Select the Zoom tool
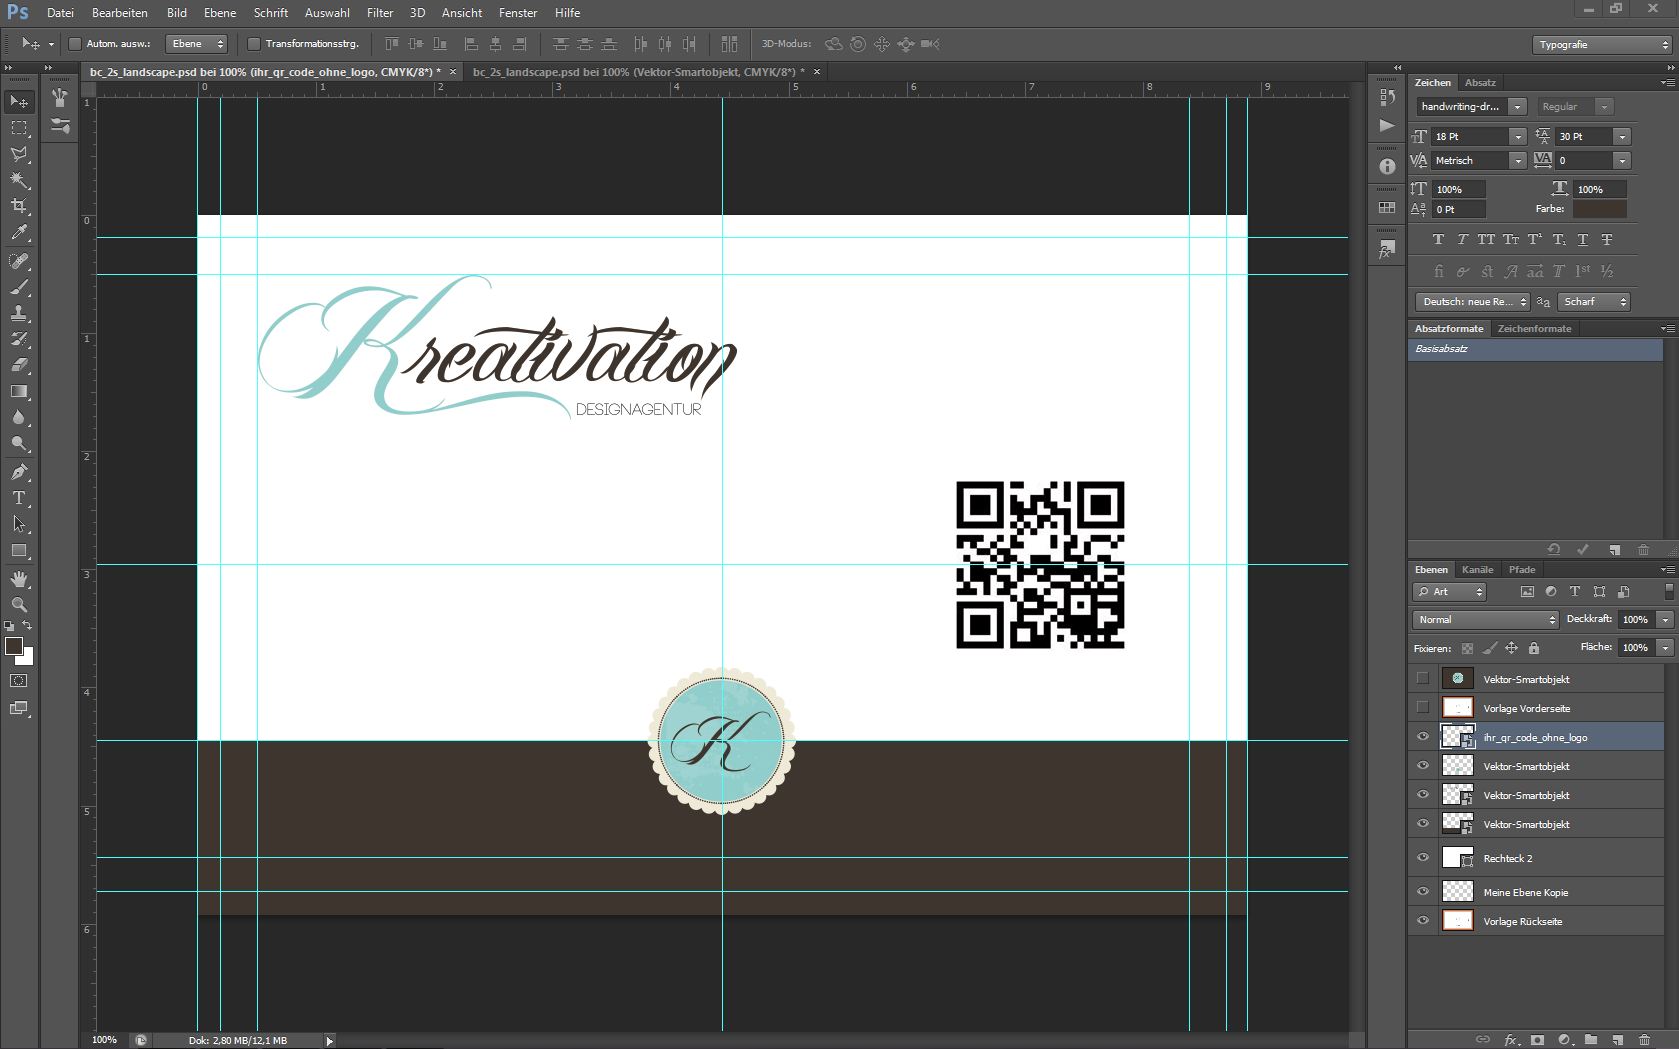Screen dimensions: 1679x1049 (x=19, y=605)
